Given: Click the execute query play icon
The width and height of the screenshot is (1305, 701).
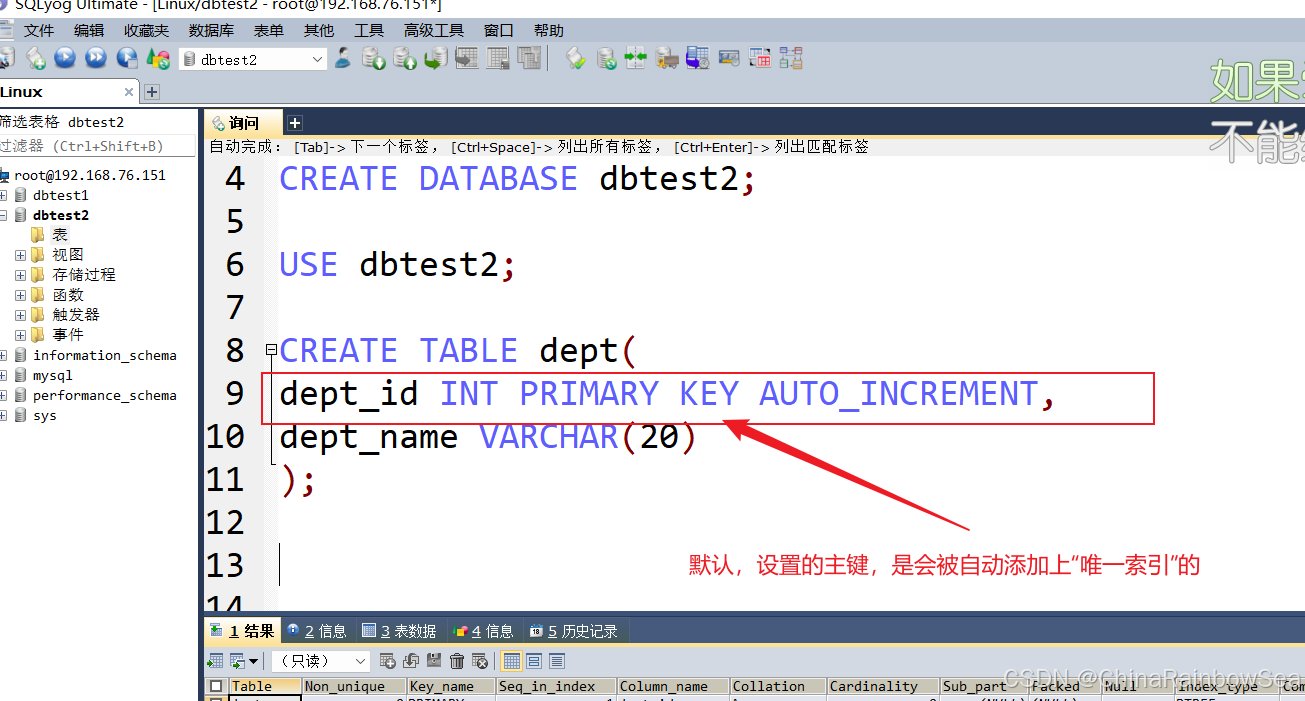Looking at the screenshot, I should pos(65,59).
